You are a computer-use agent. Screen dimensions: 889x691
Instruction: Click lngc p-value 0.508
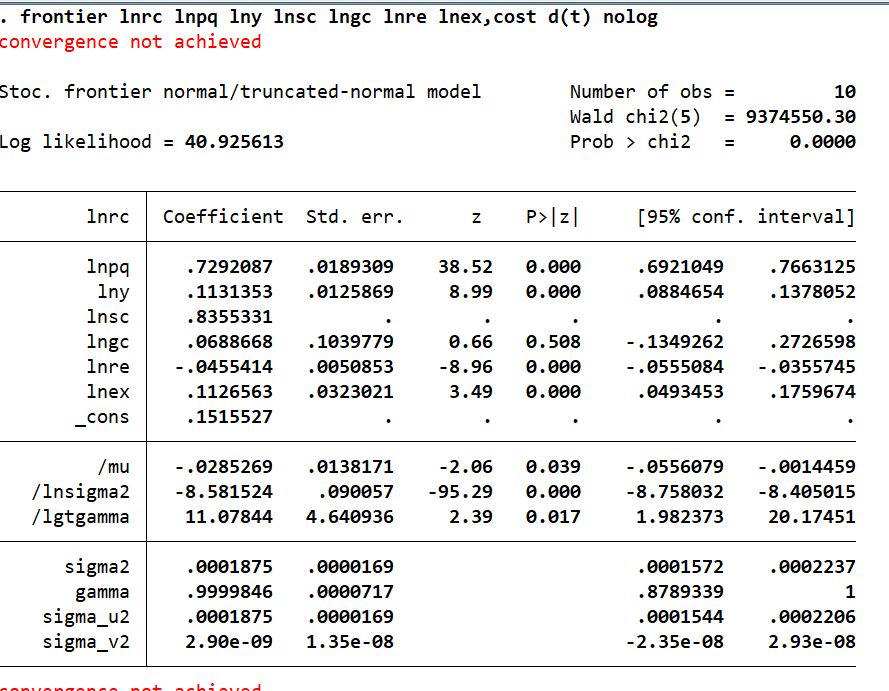(x=553, y=342)
